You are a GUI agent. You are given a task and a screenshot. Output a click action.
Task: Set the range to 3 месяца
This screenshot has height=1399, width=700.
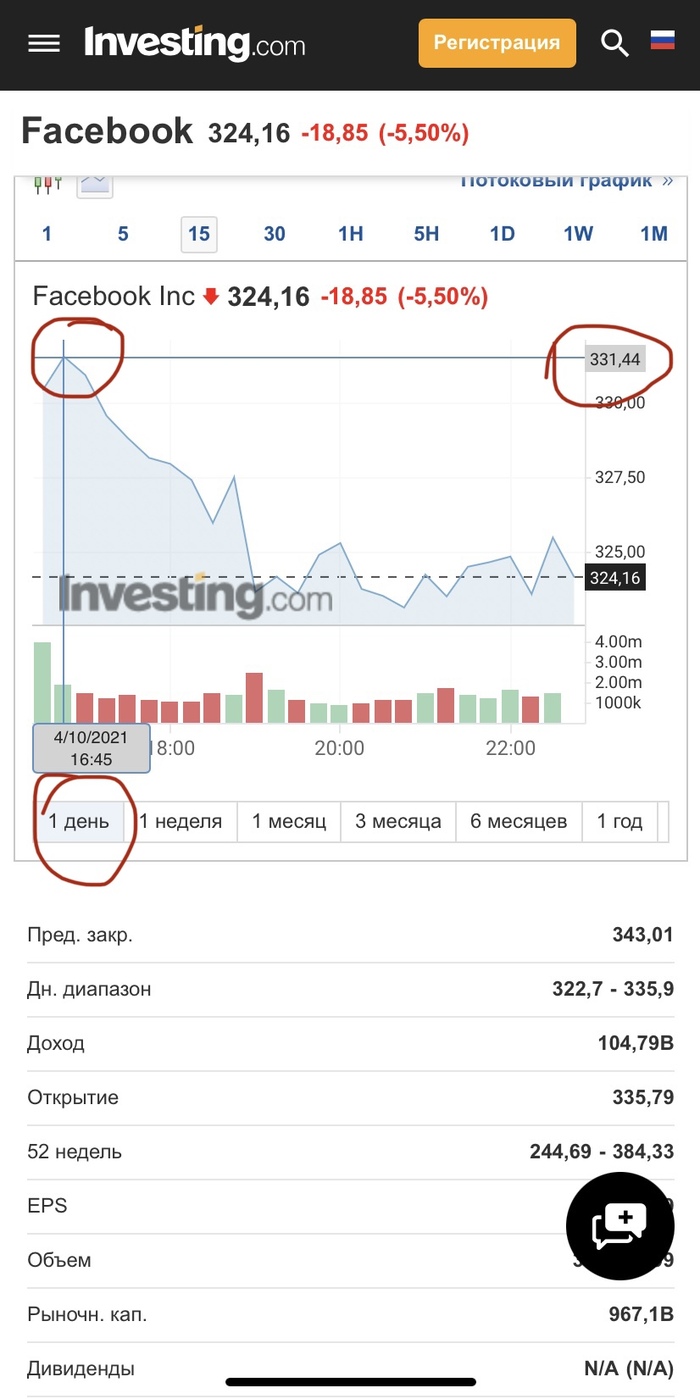pyautogui.click(x=398, y=822)
